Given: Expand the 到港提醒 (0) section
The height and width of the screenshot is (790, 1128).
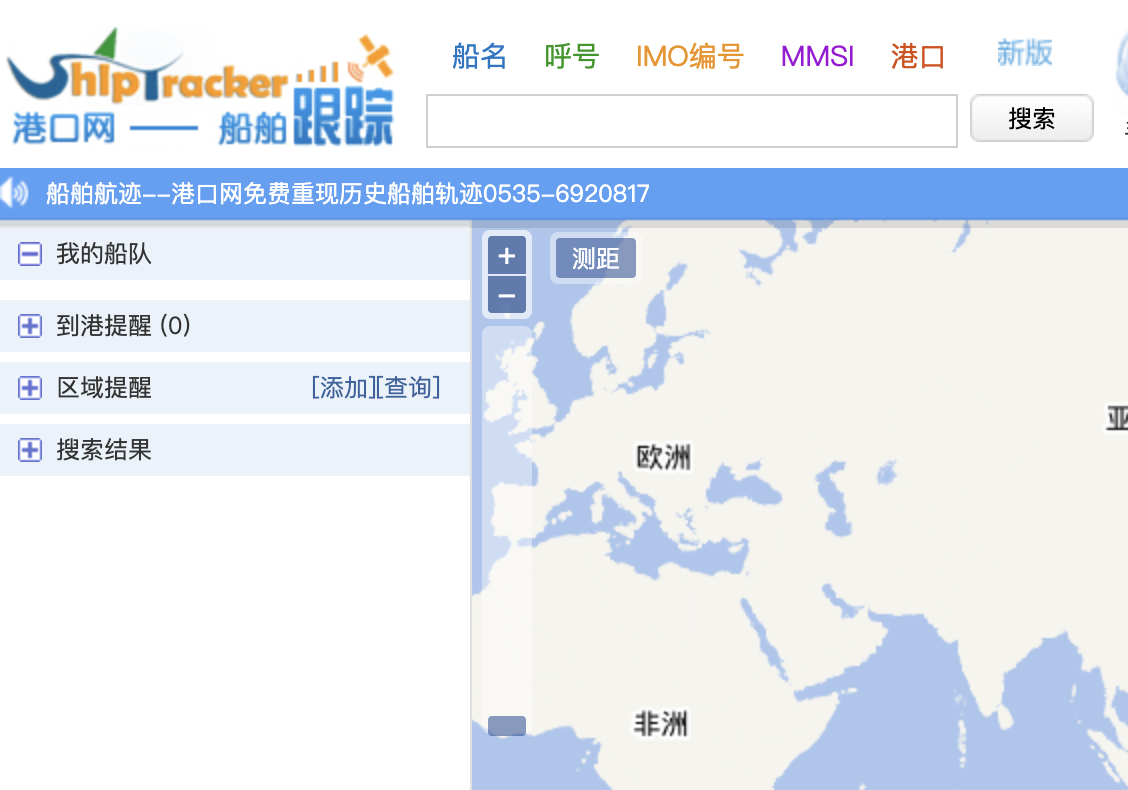Looking at the screenshot, I should 120,325.
